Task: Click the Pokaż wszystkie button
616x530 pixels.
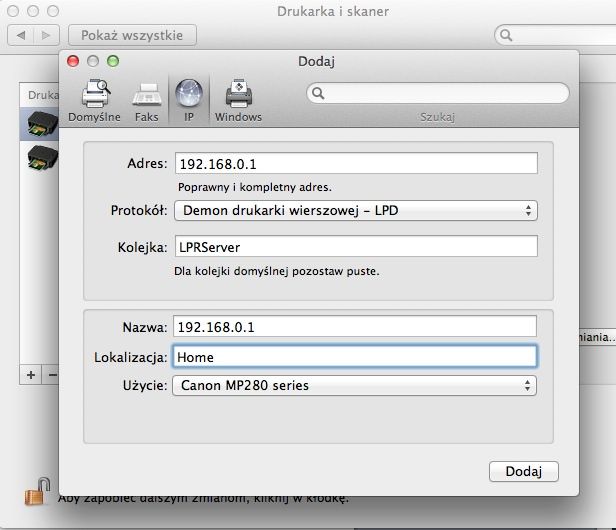Action: 132,35
